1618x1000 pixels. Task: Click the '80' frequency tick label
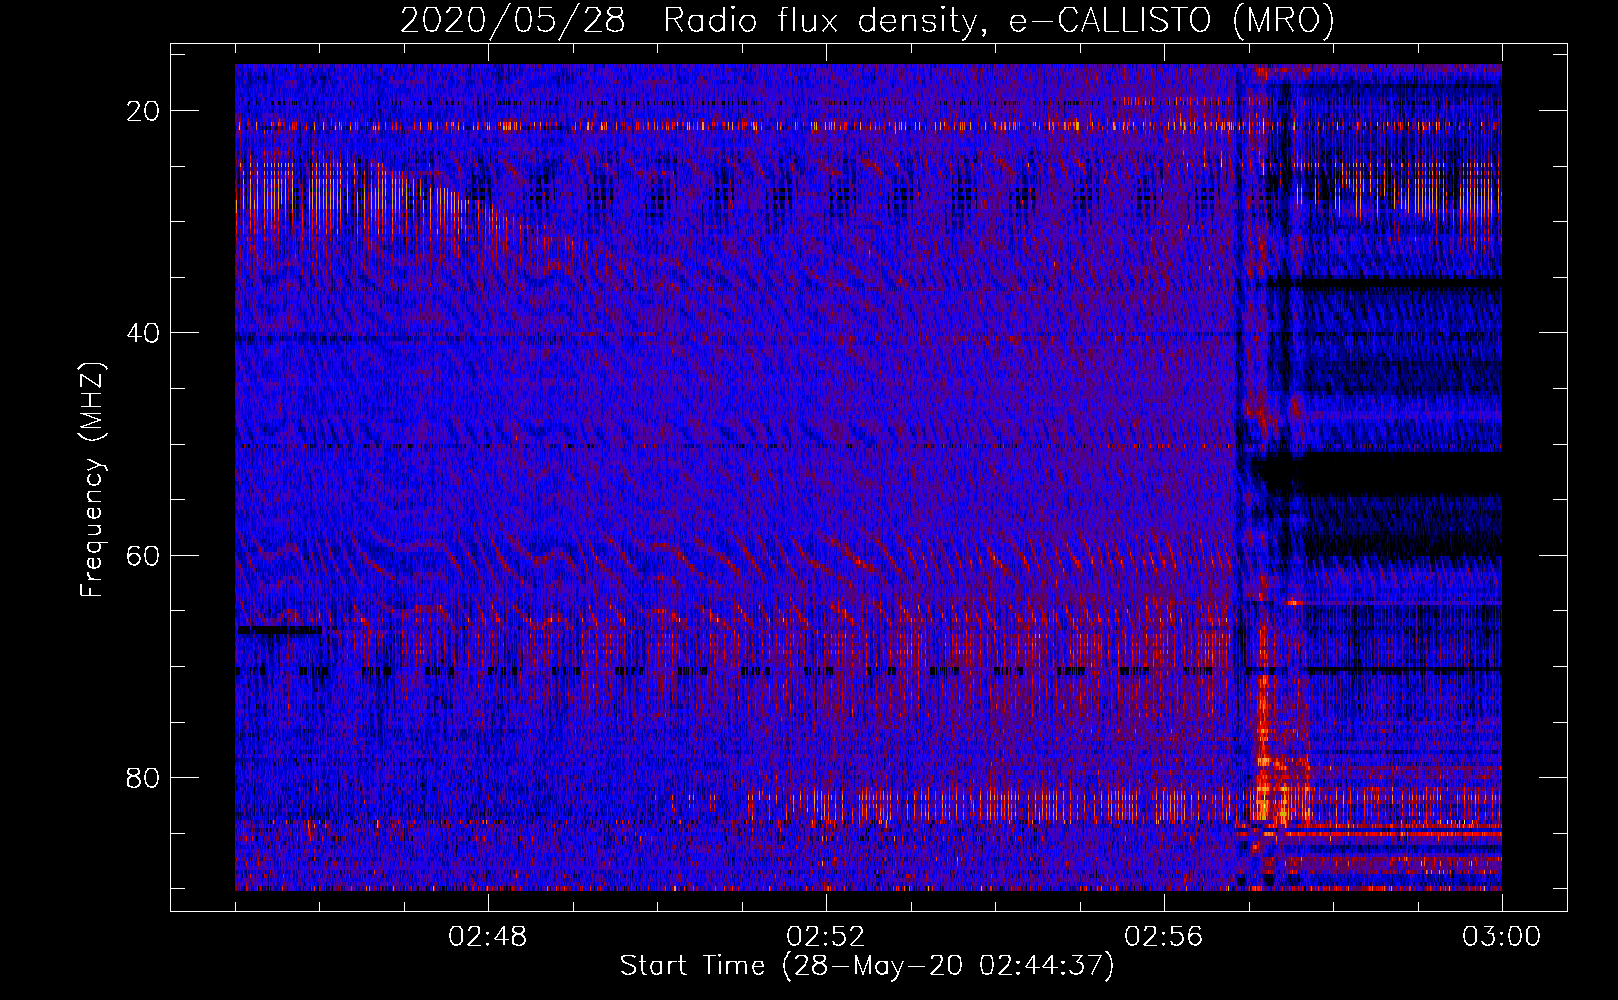(x=143, y=777)
